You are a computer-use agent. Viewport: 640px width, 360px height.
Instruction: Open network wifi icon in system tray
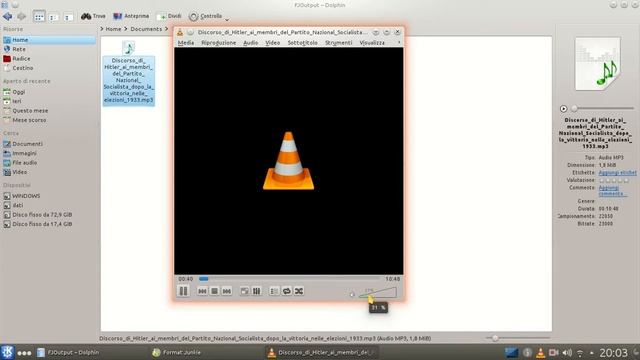[580, 353]
